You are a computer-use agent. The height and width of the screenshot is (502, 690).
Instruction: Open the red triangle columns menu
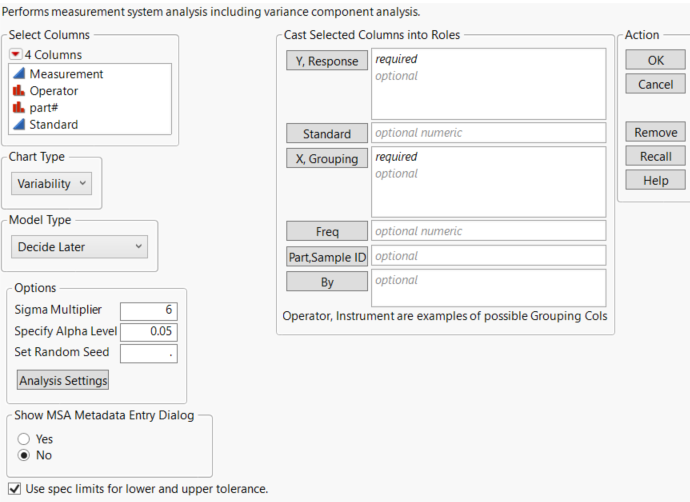pyautogui.click(x=16, y=55)
